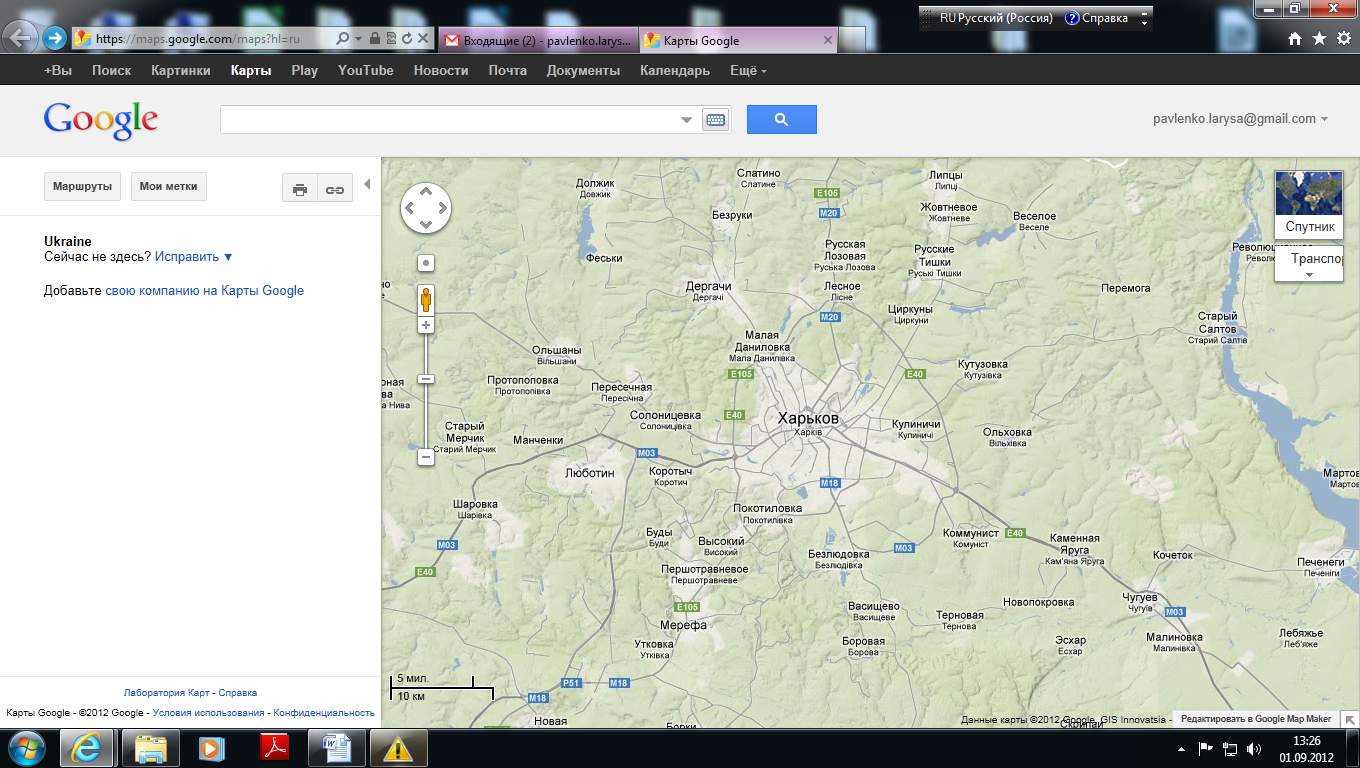
Task: Click the Справка help icon in language bar
Action: pos(1072,18)
